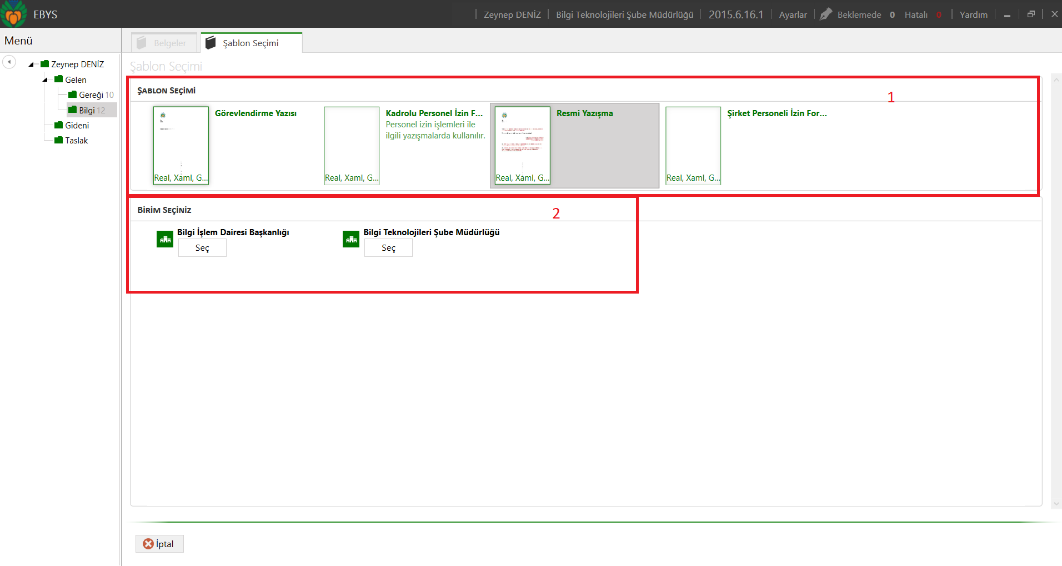
Task: Click Hatalı status in top bar
Action: coord(916,14)
